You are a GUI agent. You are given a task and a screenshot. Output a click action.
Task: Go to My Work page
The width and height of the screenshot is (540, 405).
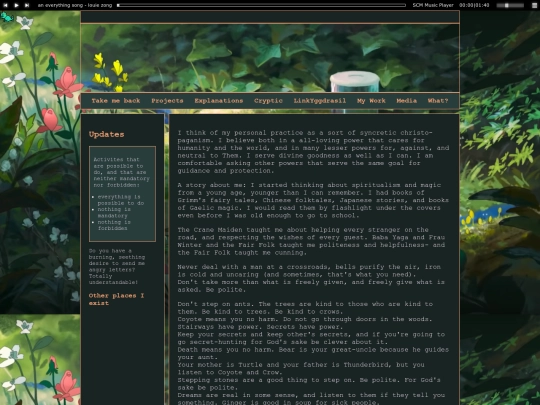(x=371, y=101)
